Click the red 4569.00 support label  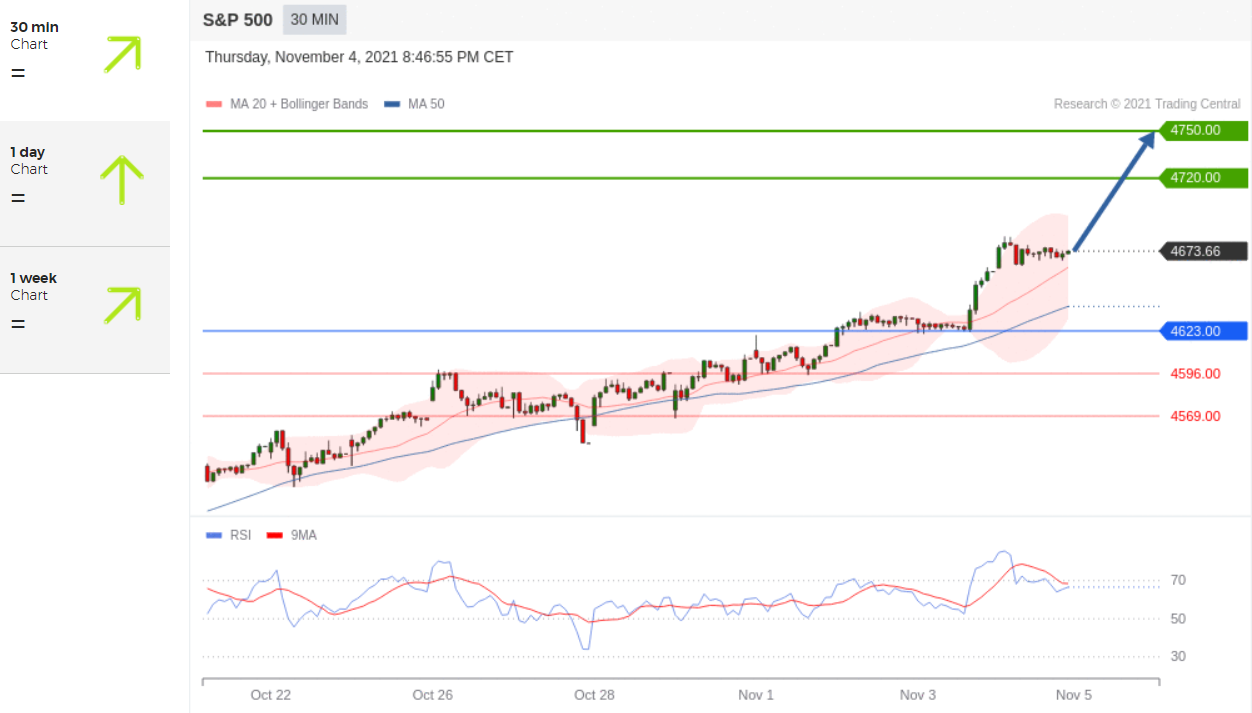click(1195, 416)
